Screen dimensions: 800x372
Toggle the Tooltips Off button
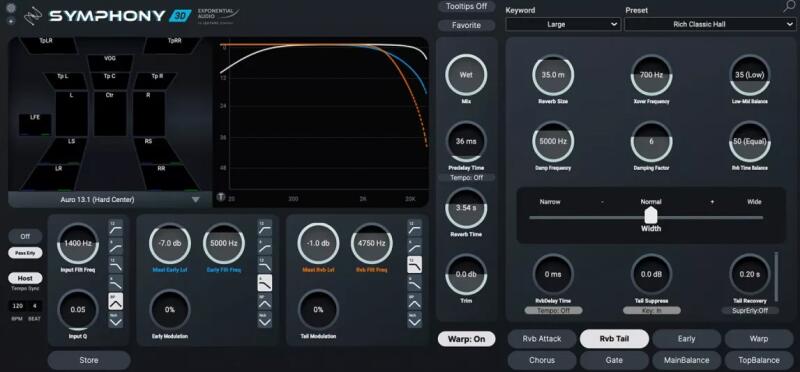pos(466,7)
